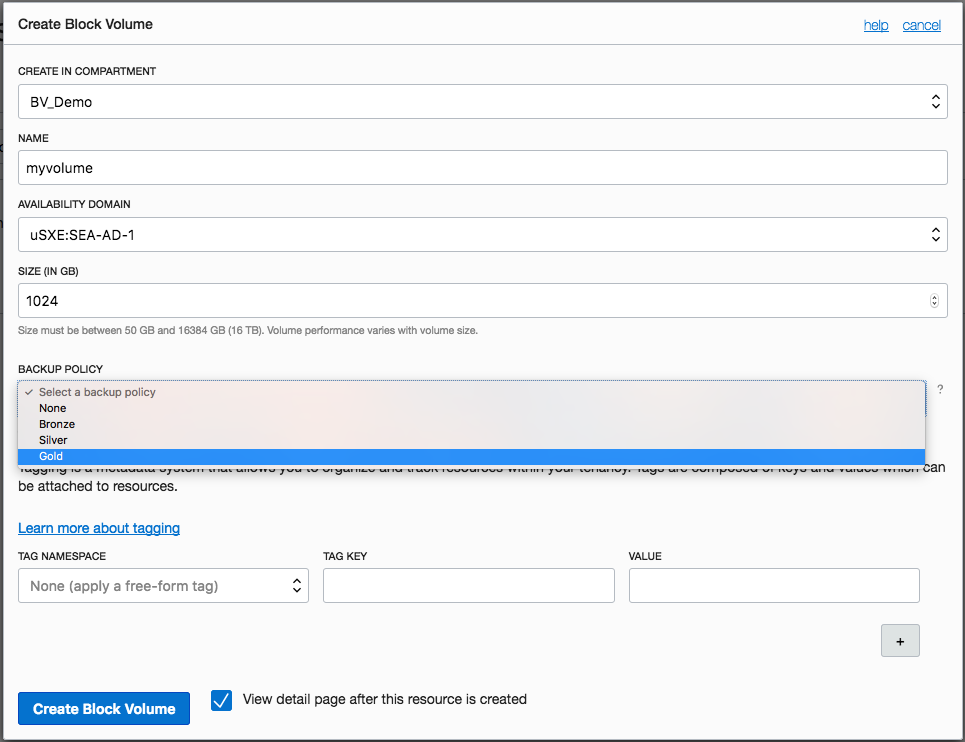The height and width of the screenshot is (742, 965).
Task: Click the cancel link to dismiss the dialog
Action: (921, 25)
